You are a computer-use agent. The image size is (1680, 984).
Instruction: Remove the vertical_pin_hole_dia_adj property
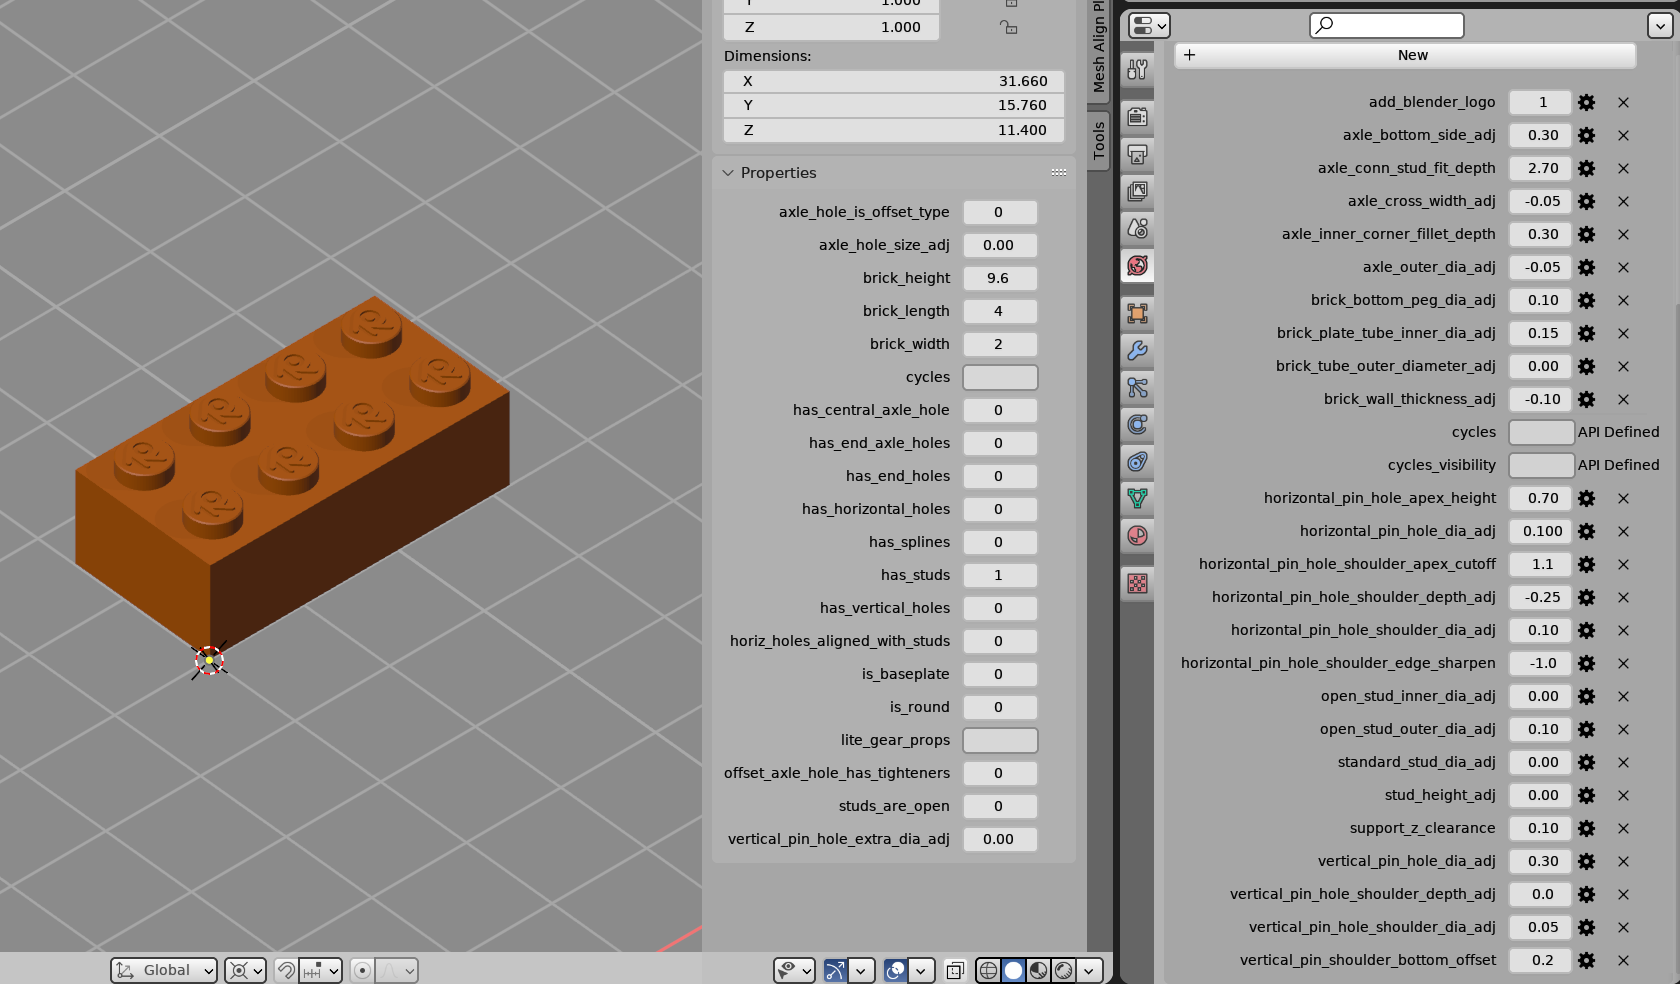1623,861
